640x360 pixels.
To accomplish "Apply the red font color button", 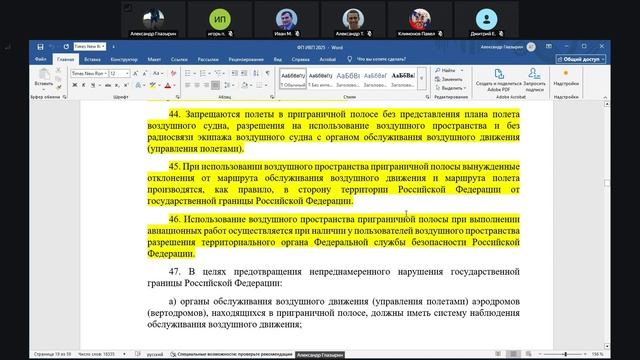I will [167, 85].
